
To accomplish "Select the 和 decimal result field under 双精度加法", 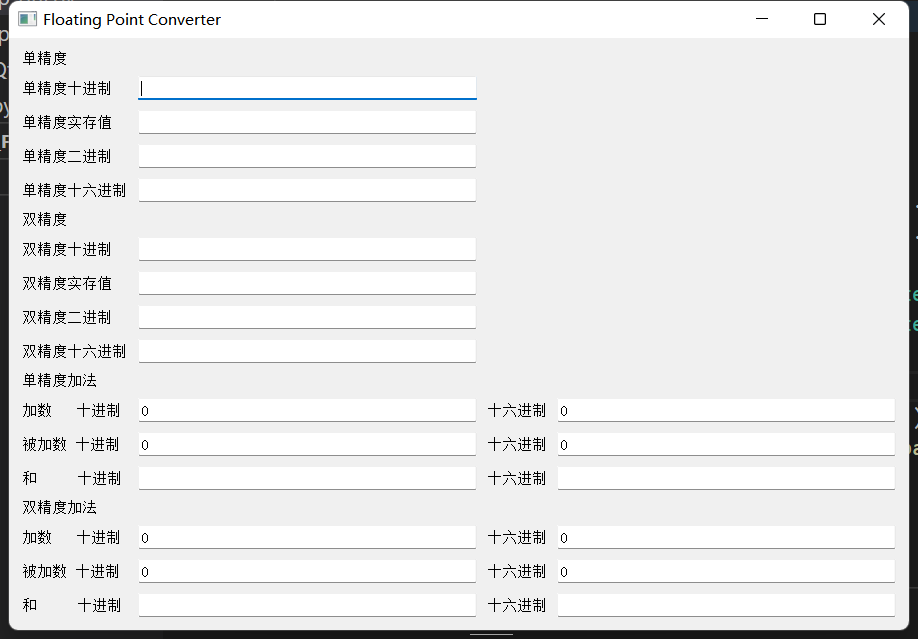I will click(306, 604).
